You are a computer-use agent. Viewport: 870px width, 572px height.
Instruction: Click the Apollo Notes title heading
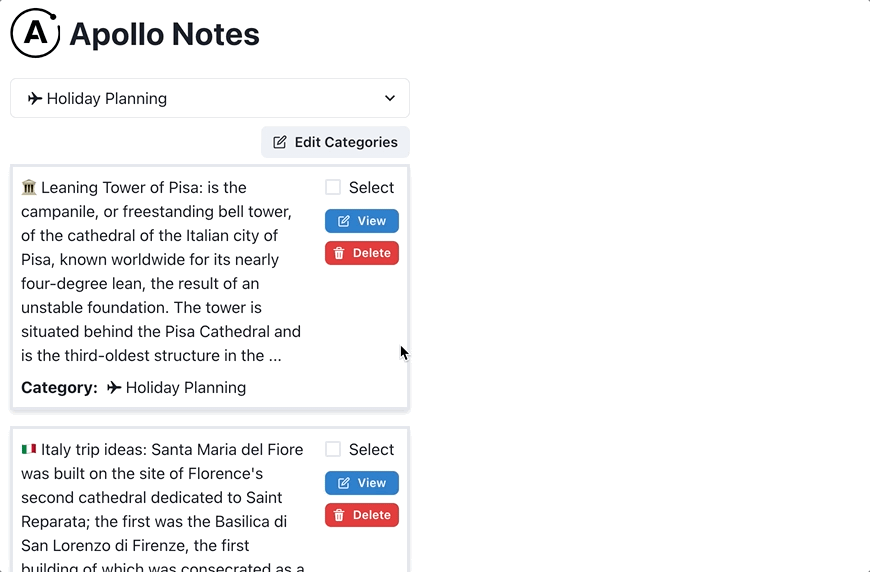[x=164, y=34]
